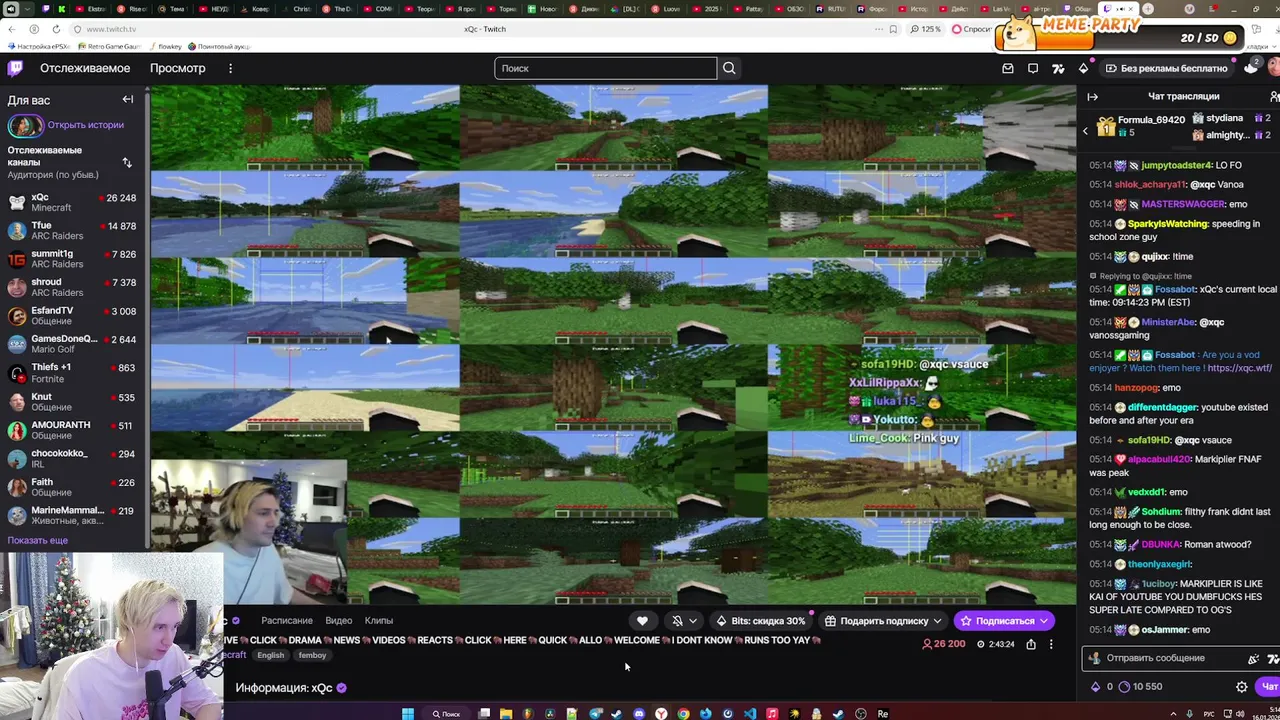Collapse the stream chat panel

tap(1092, 96)
